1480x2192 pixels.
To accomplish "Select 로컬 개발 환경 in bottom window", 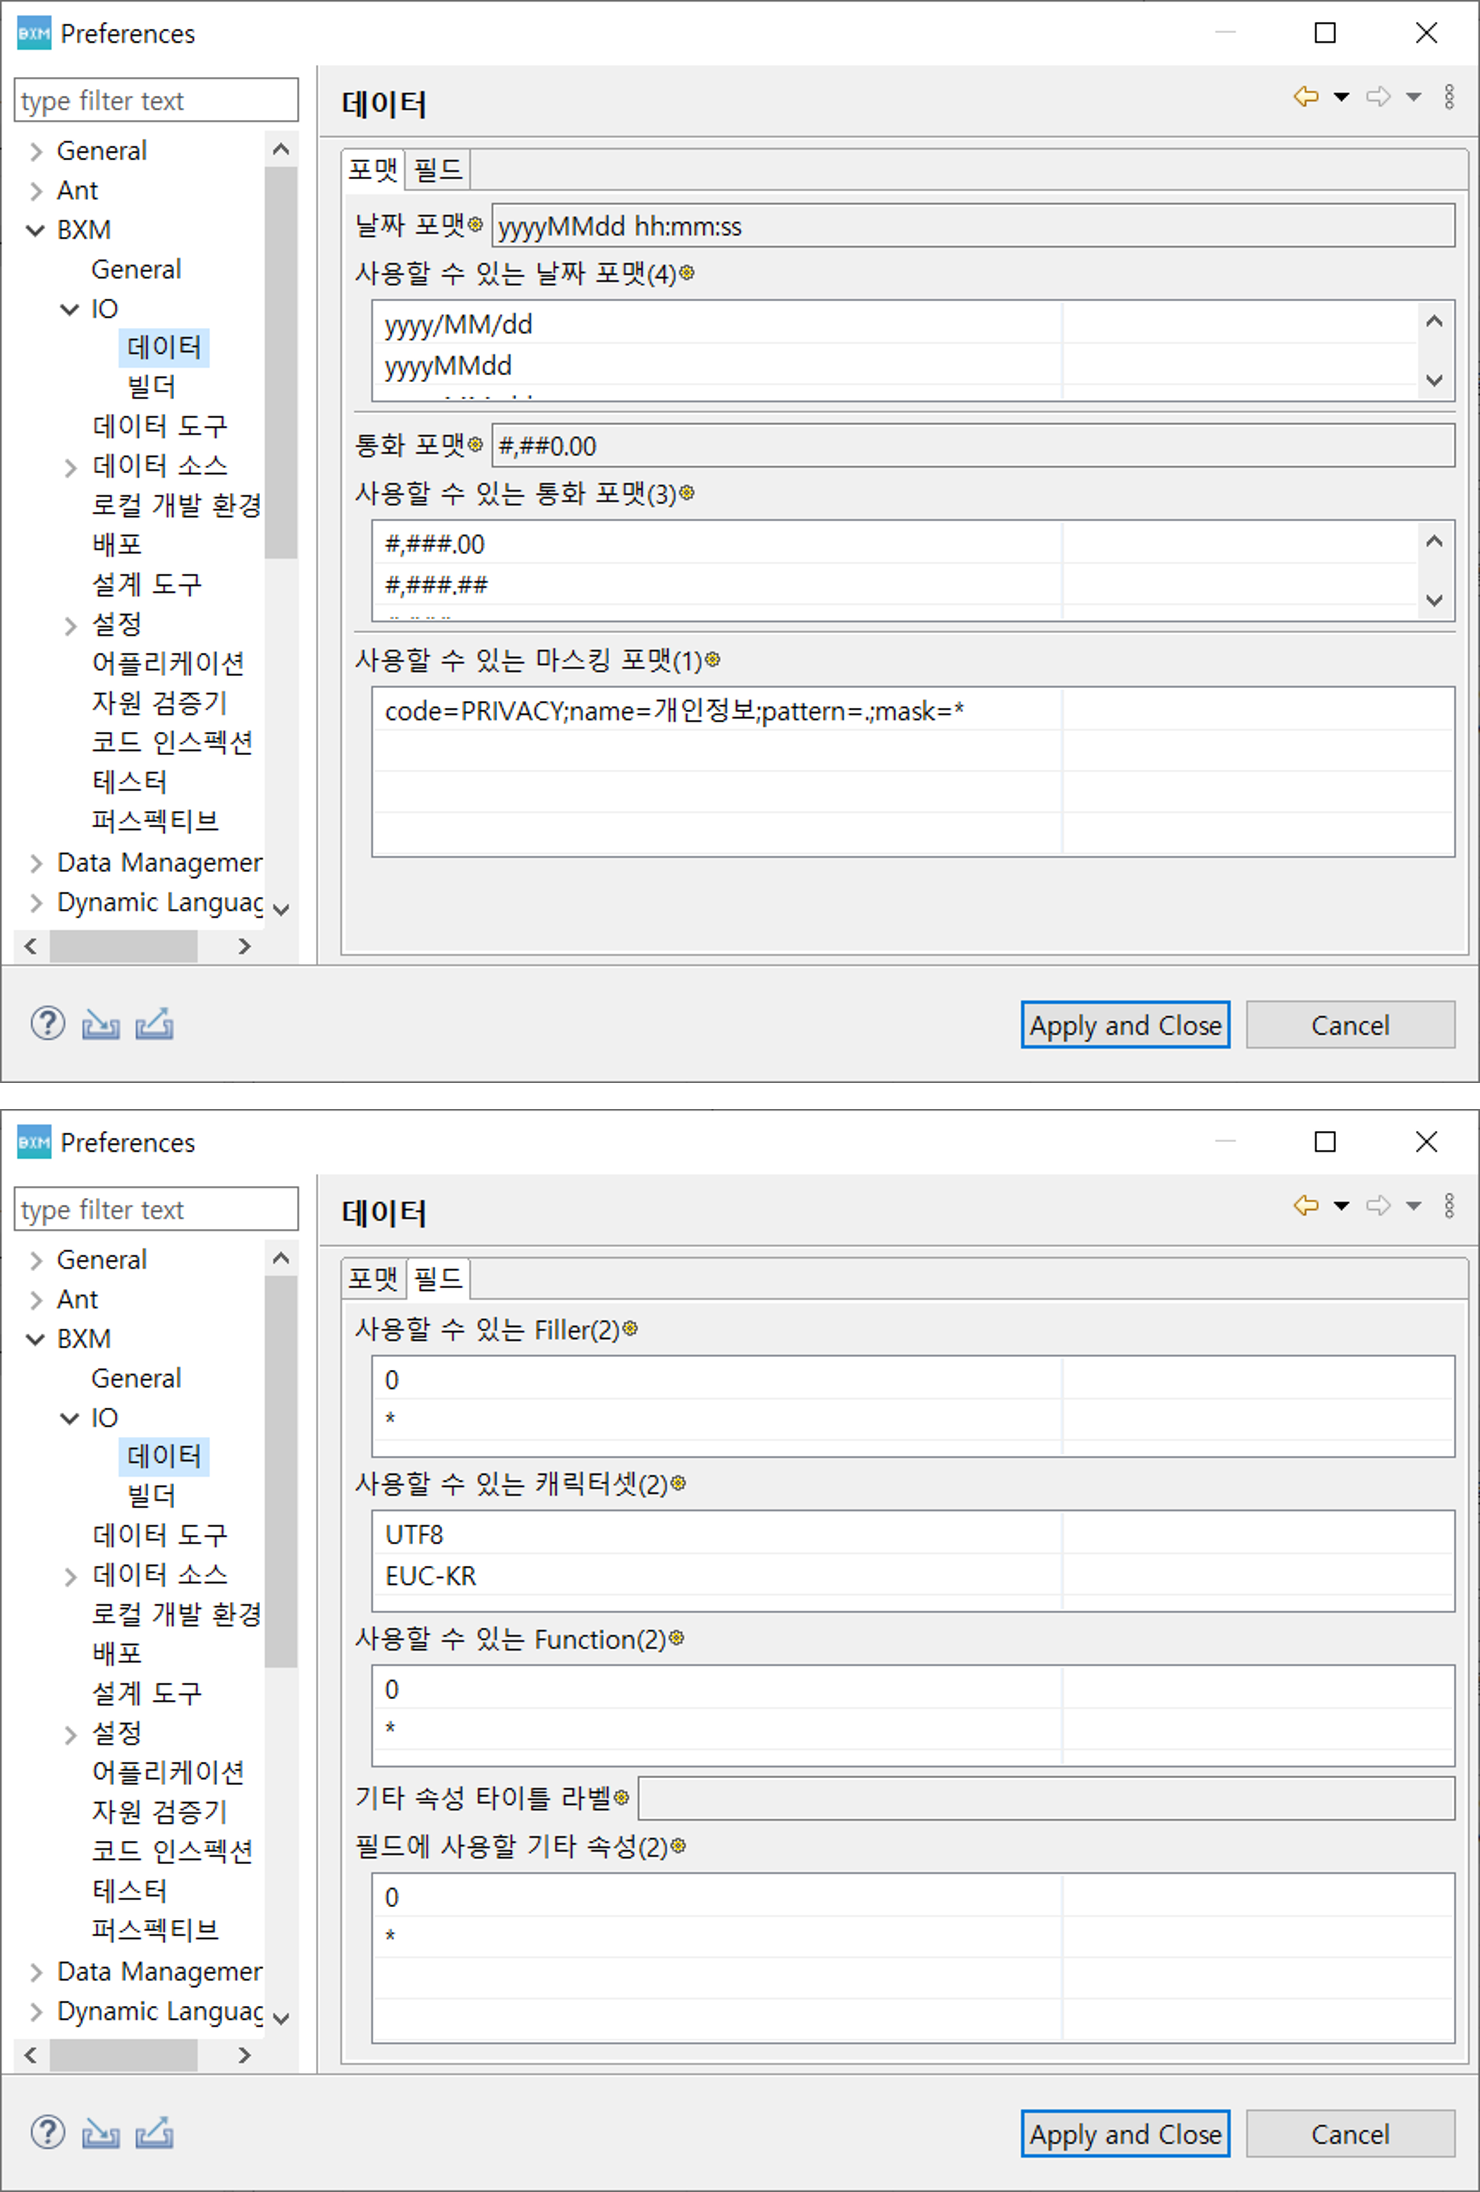I will point(176,1614).
